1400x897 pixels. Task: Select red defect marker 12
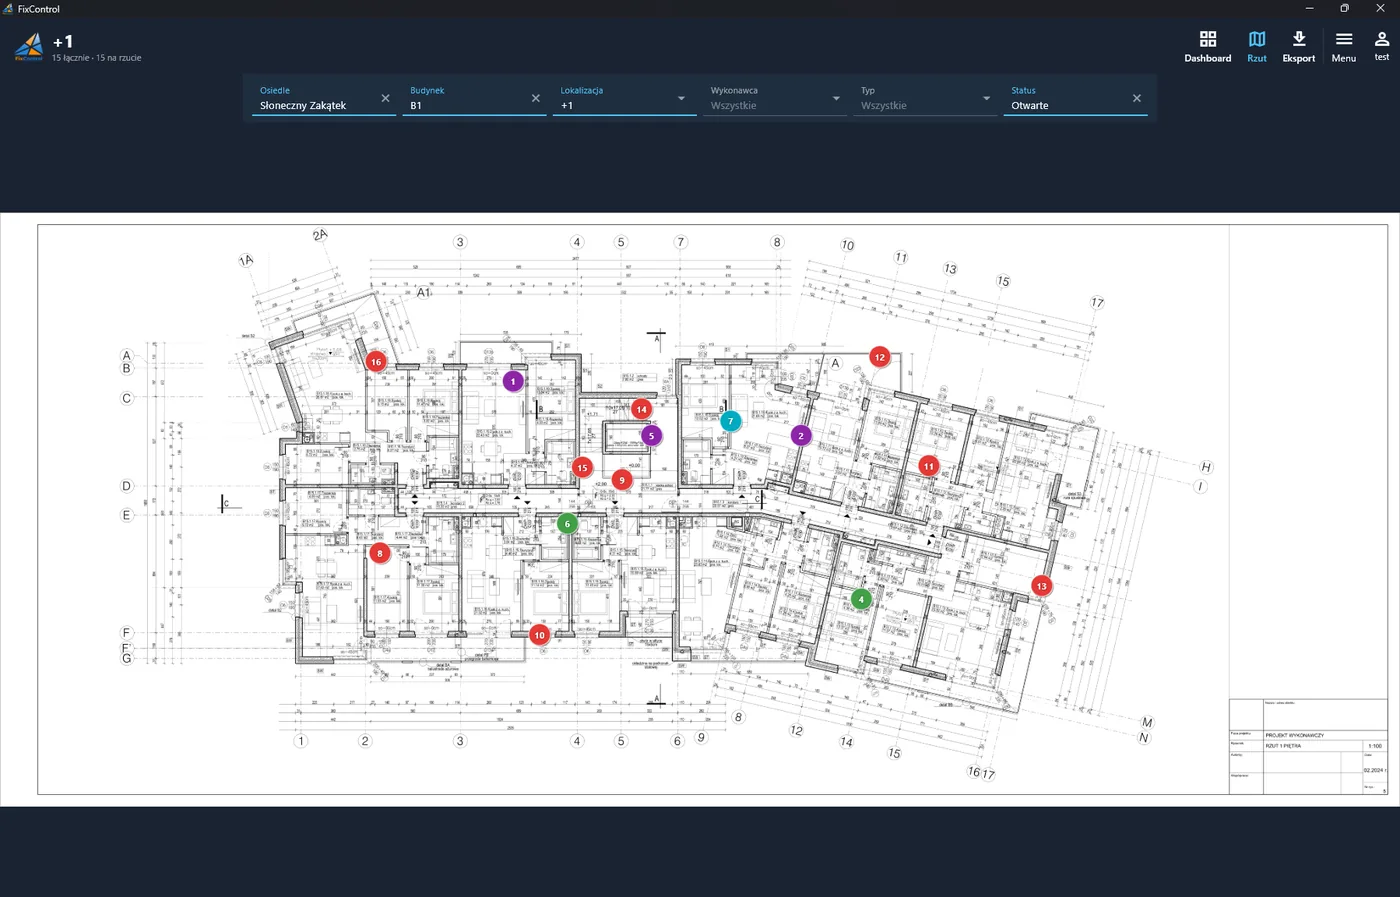click(880, 357)
